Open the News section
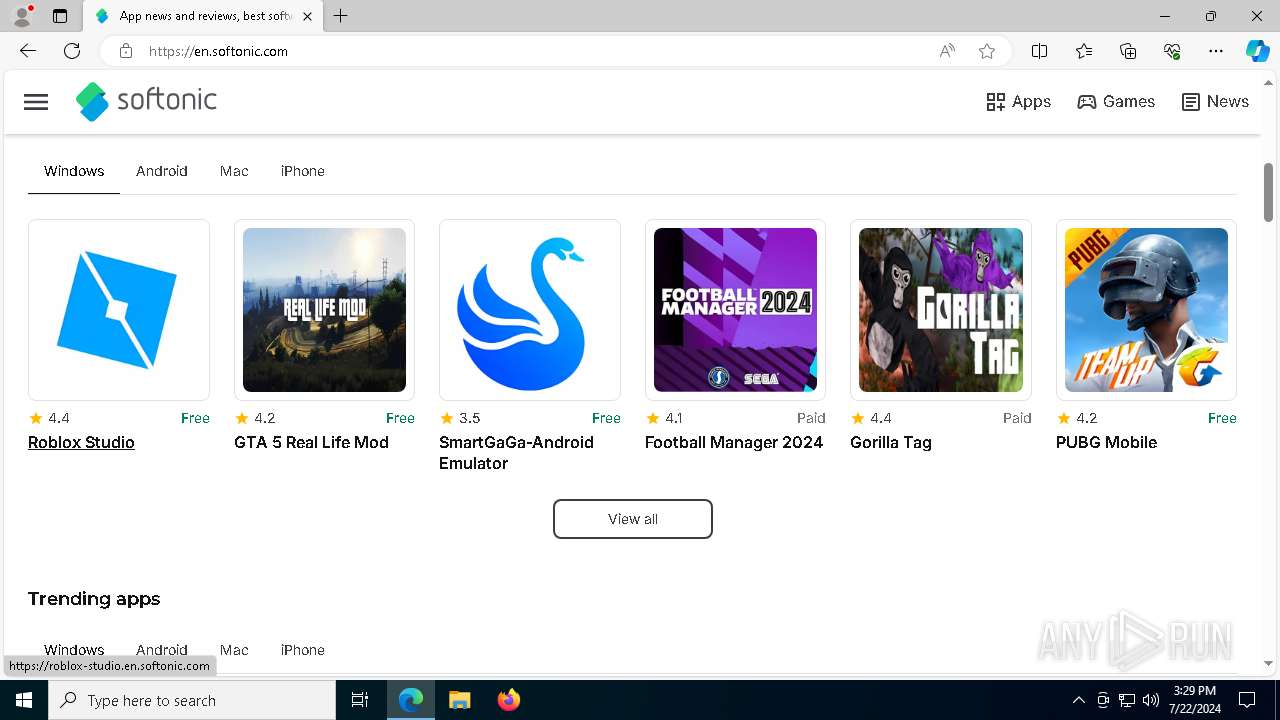The height and width of the screenshot is (720, 1280). [1215, 102]
